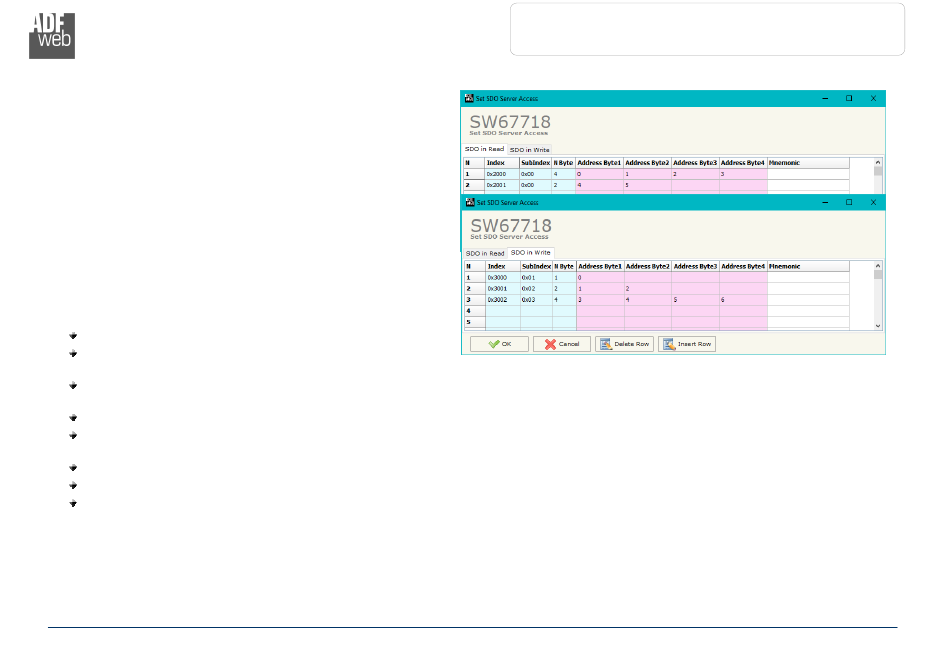
Task: Click SubIndex cell of the 0x2001 row
Action: click(536, 185)
